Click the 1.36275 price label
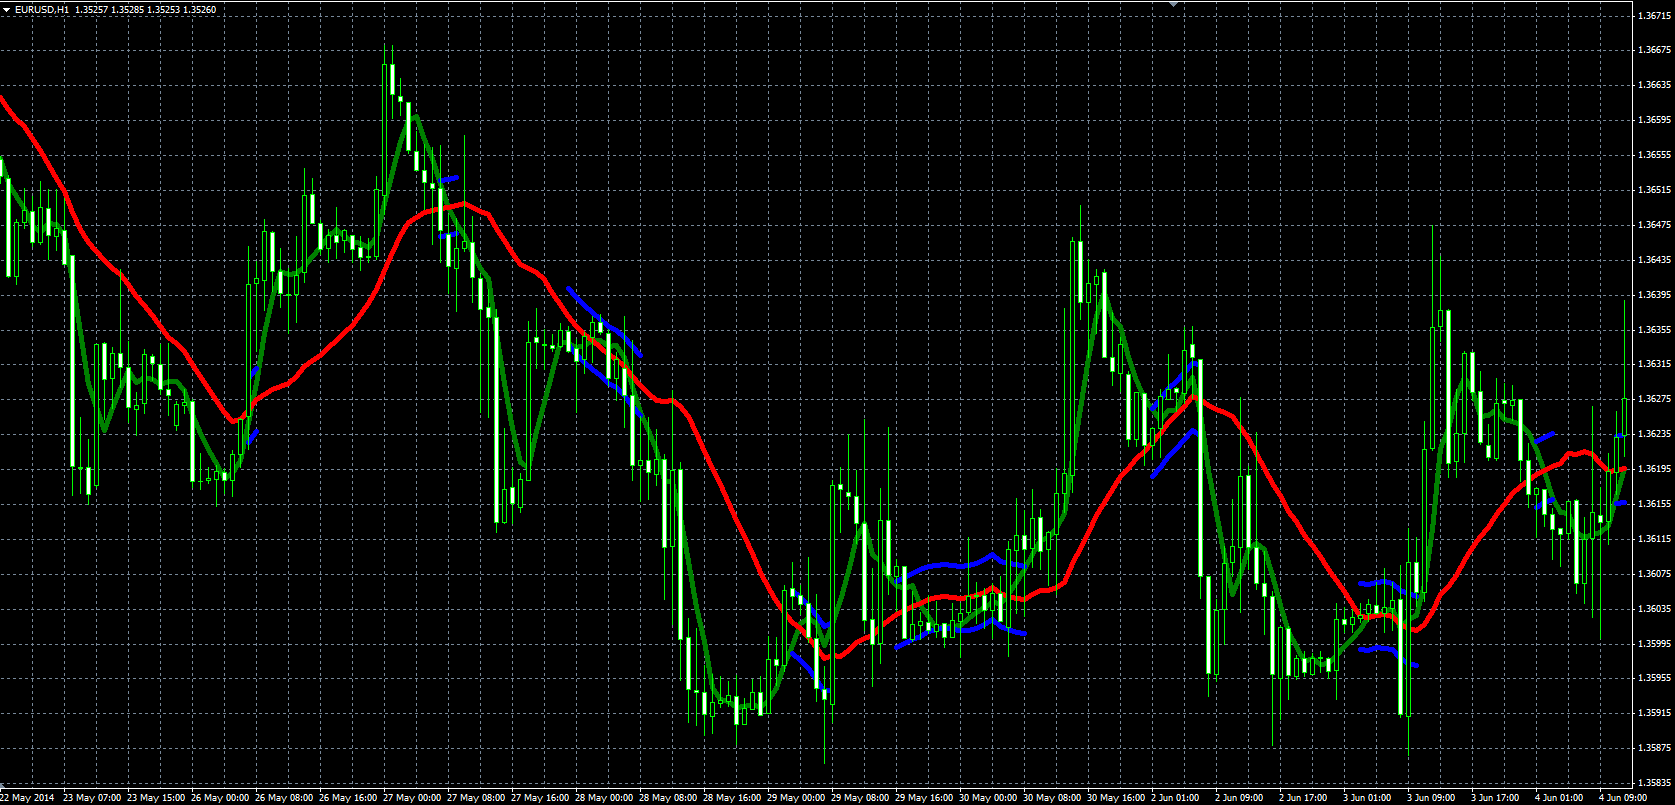The image size is (1675, 805). pyautogui.click(x=1654, y=400)
